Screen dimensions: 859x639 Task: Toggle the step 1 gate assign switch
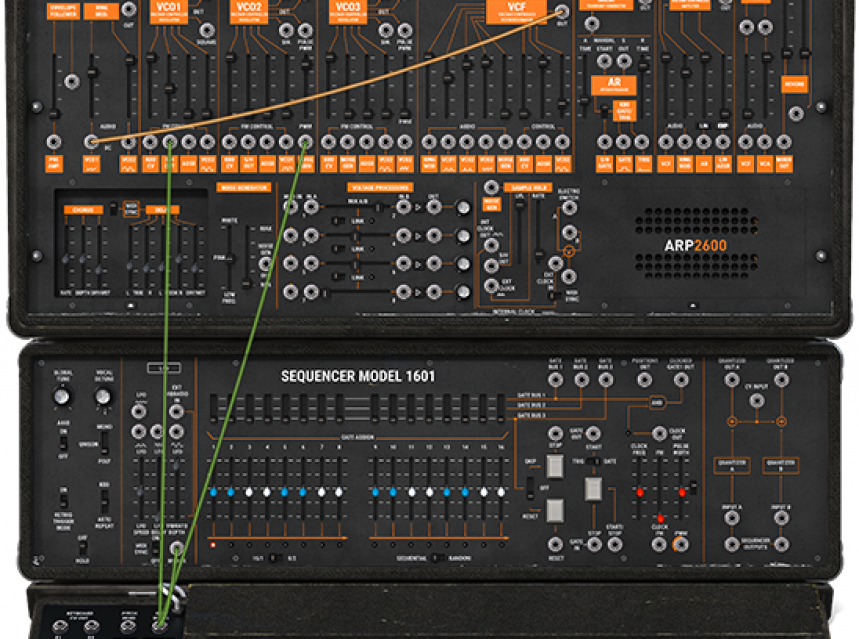[213, 408]
